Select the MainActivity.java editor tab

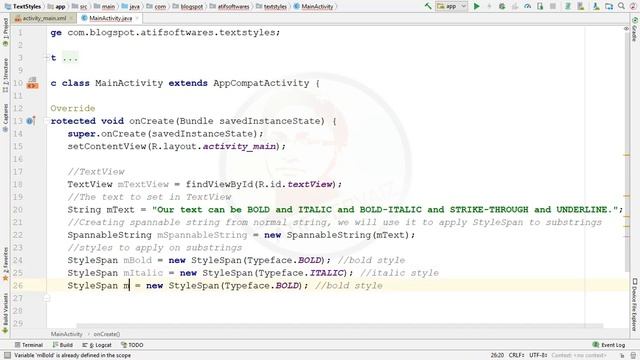tap(110, 18)
